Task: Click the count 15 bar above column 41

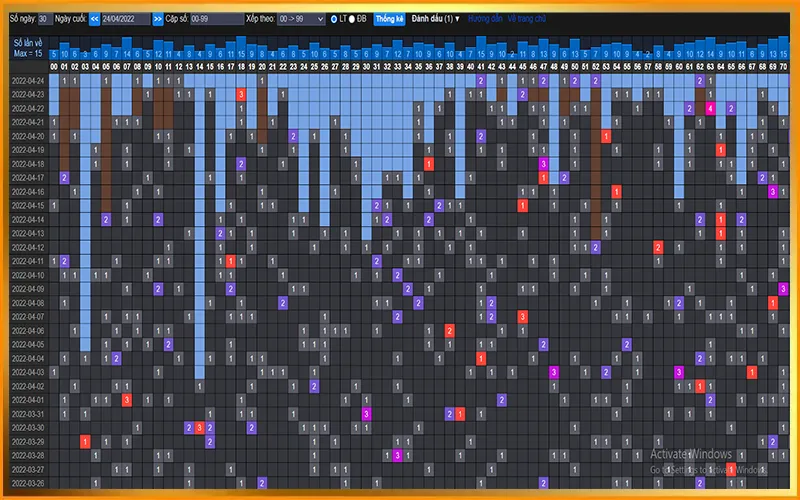Action: tap(481, 48)
